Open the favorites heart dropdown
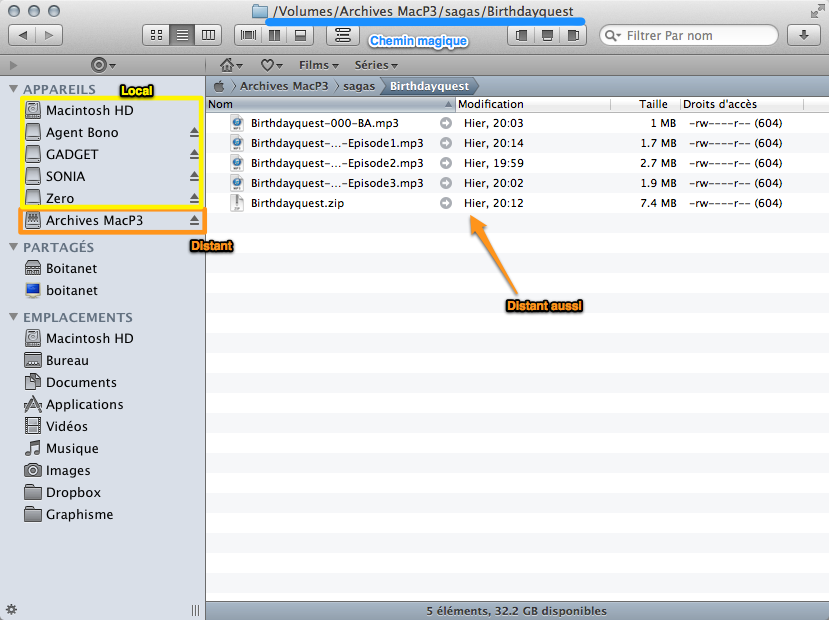Image resolution: width=829 pixels, height=620 pixels. click(272, 65)
